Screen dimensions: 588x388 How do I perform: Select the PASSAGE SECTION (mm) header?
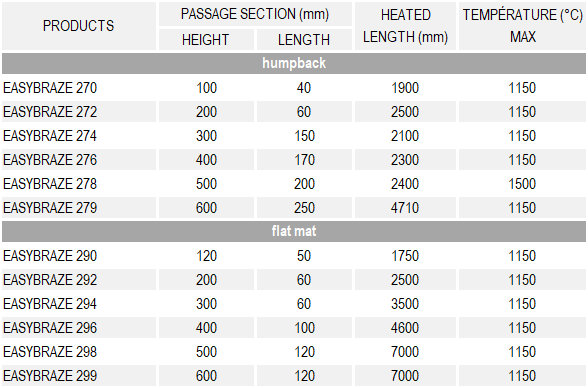[x=255, y=14]
